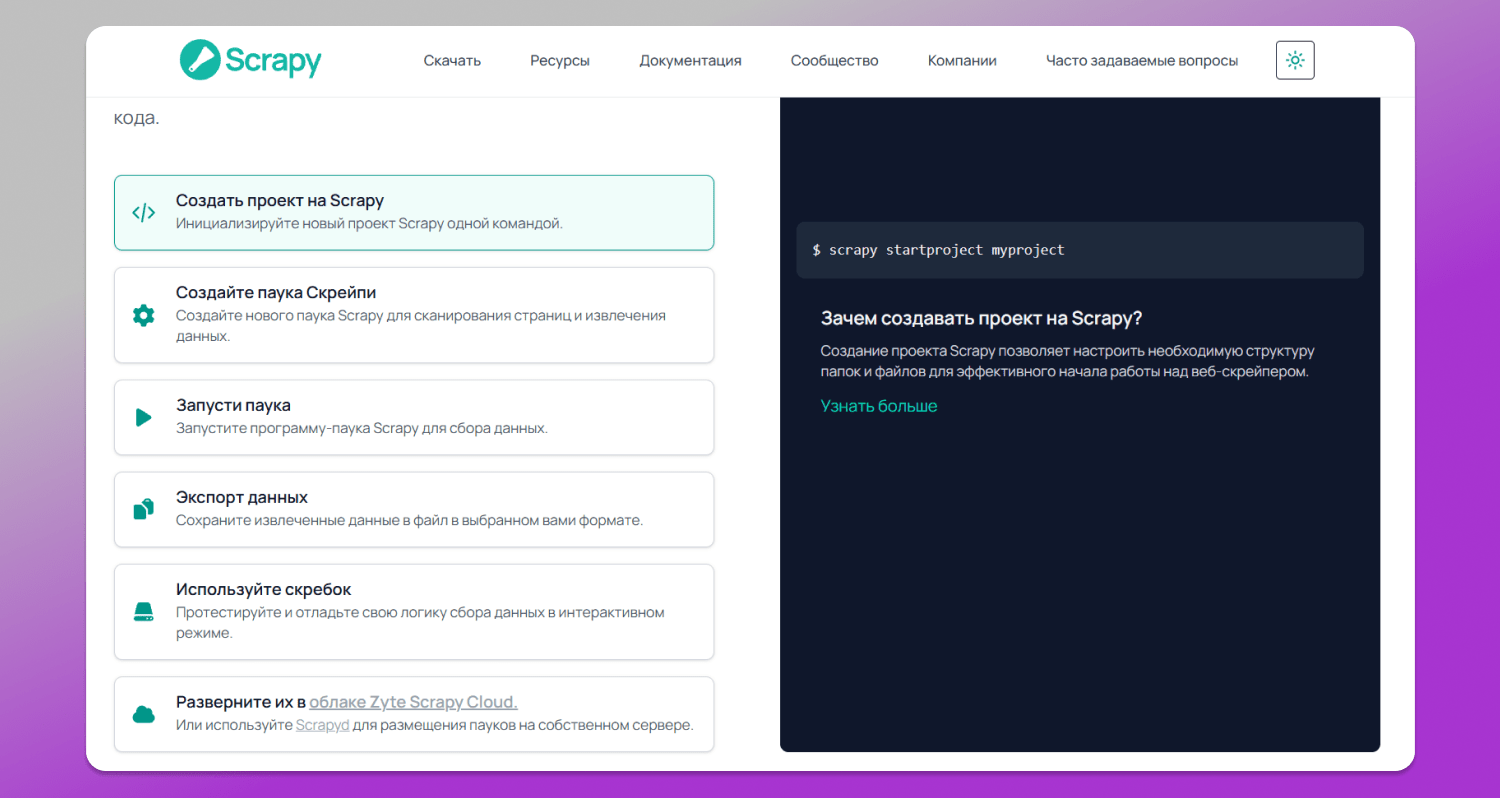The width and height of the screenshot is (1500, 798).
Task: Click the text Инициализируйте новый проект Scrapy одной командой
Action: 369,223
